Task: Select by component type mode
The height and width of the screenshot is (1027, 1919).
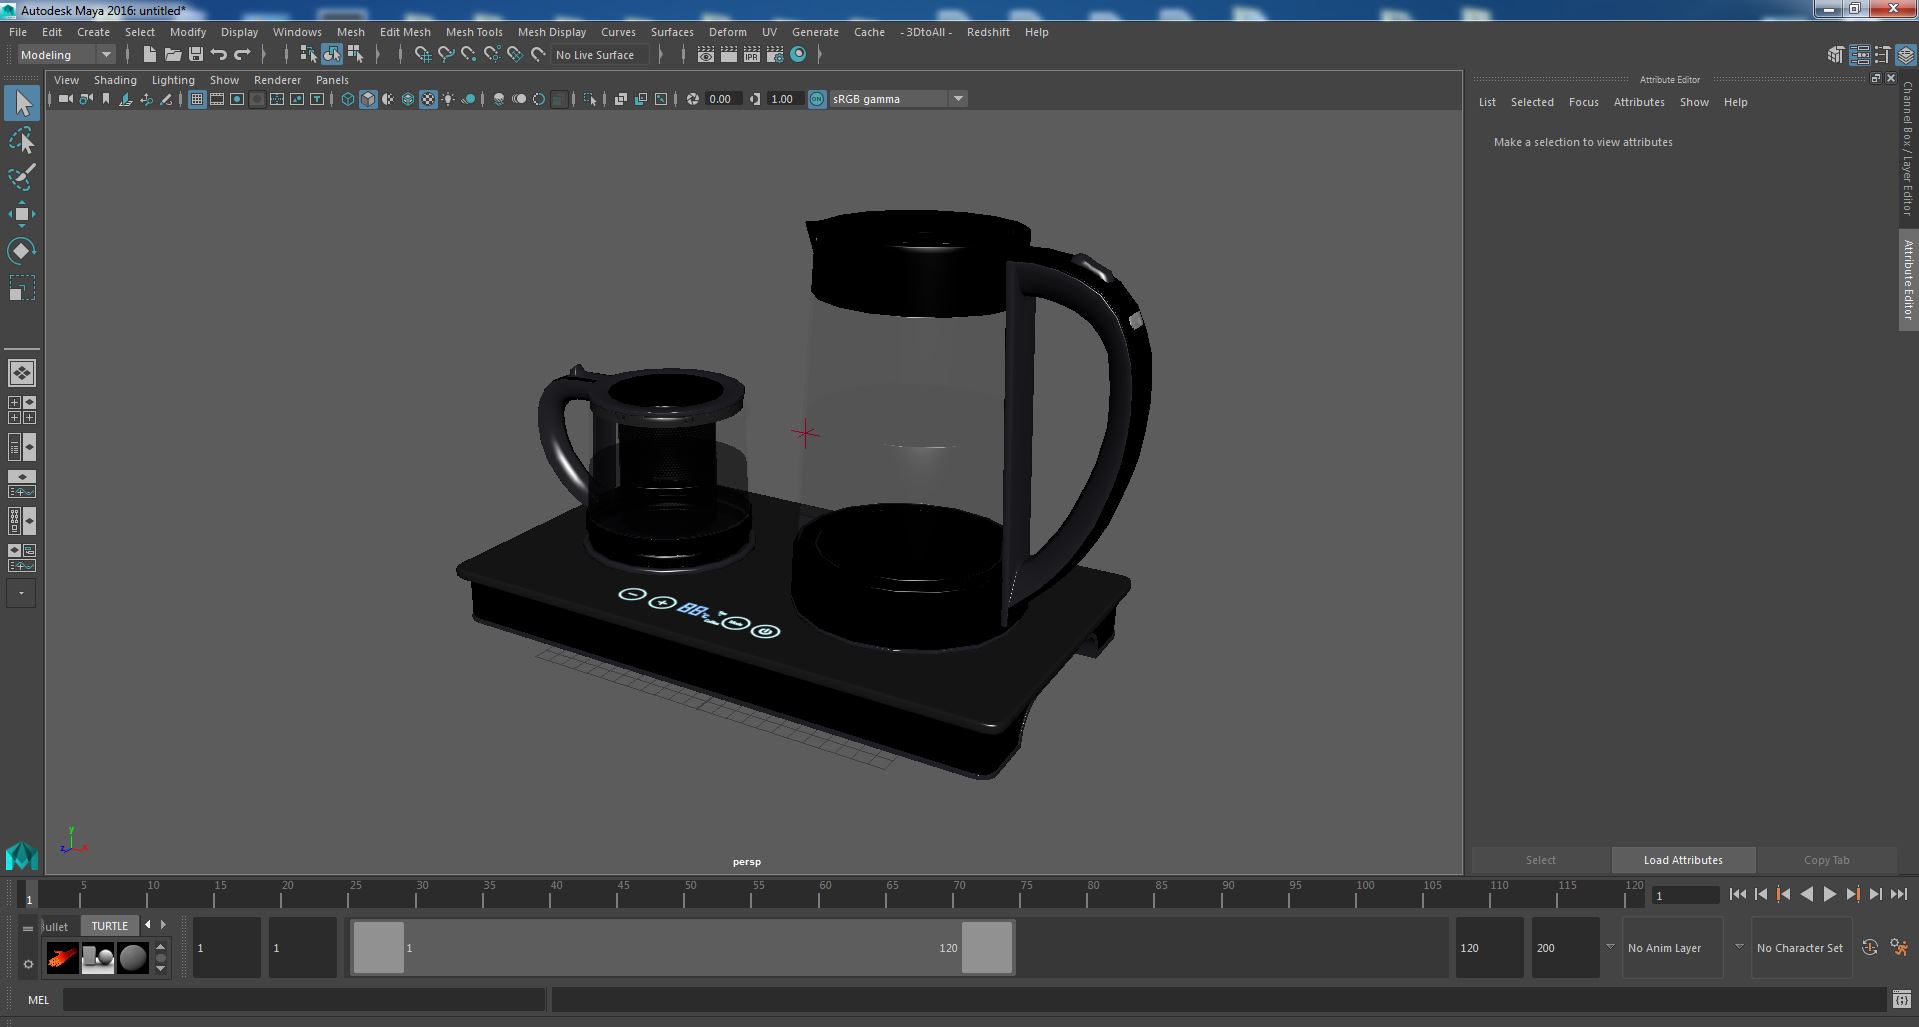Action: tap(354, 55)
